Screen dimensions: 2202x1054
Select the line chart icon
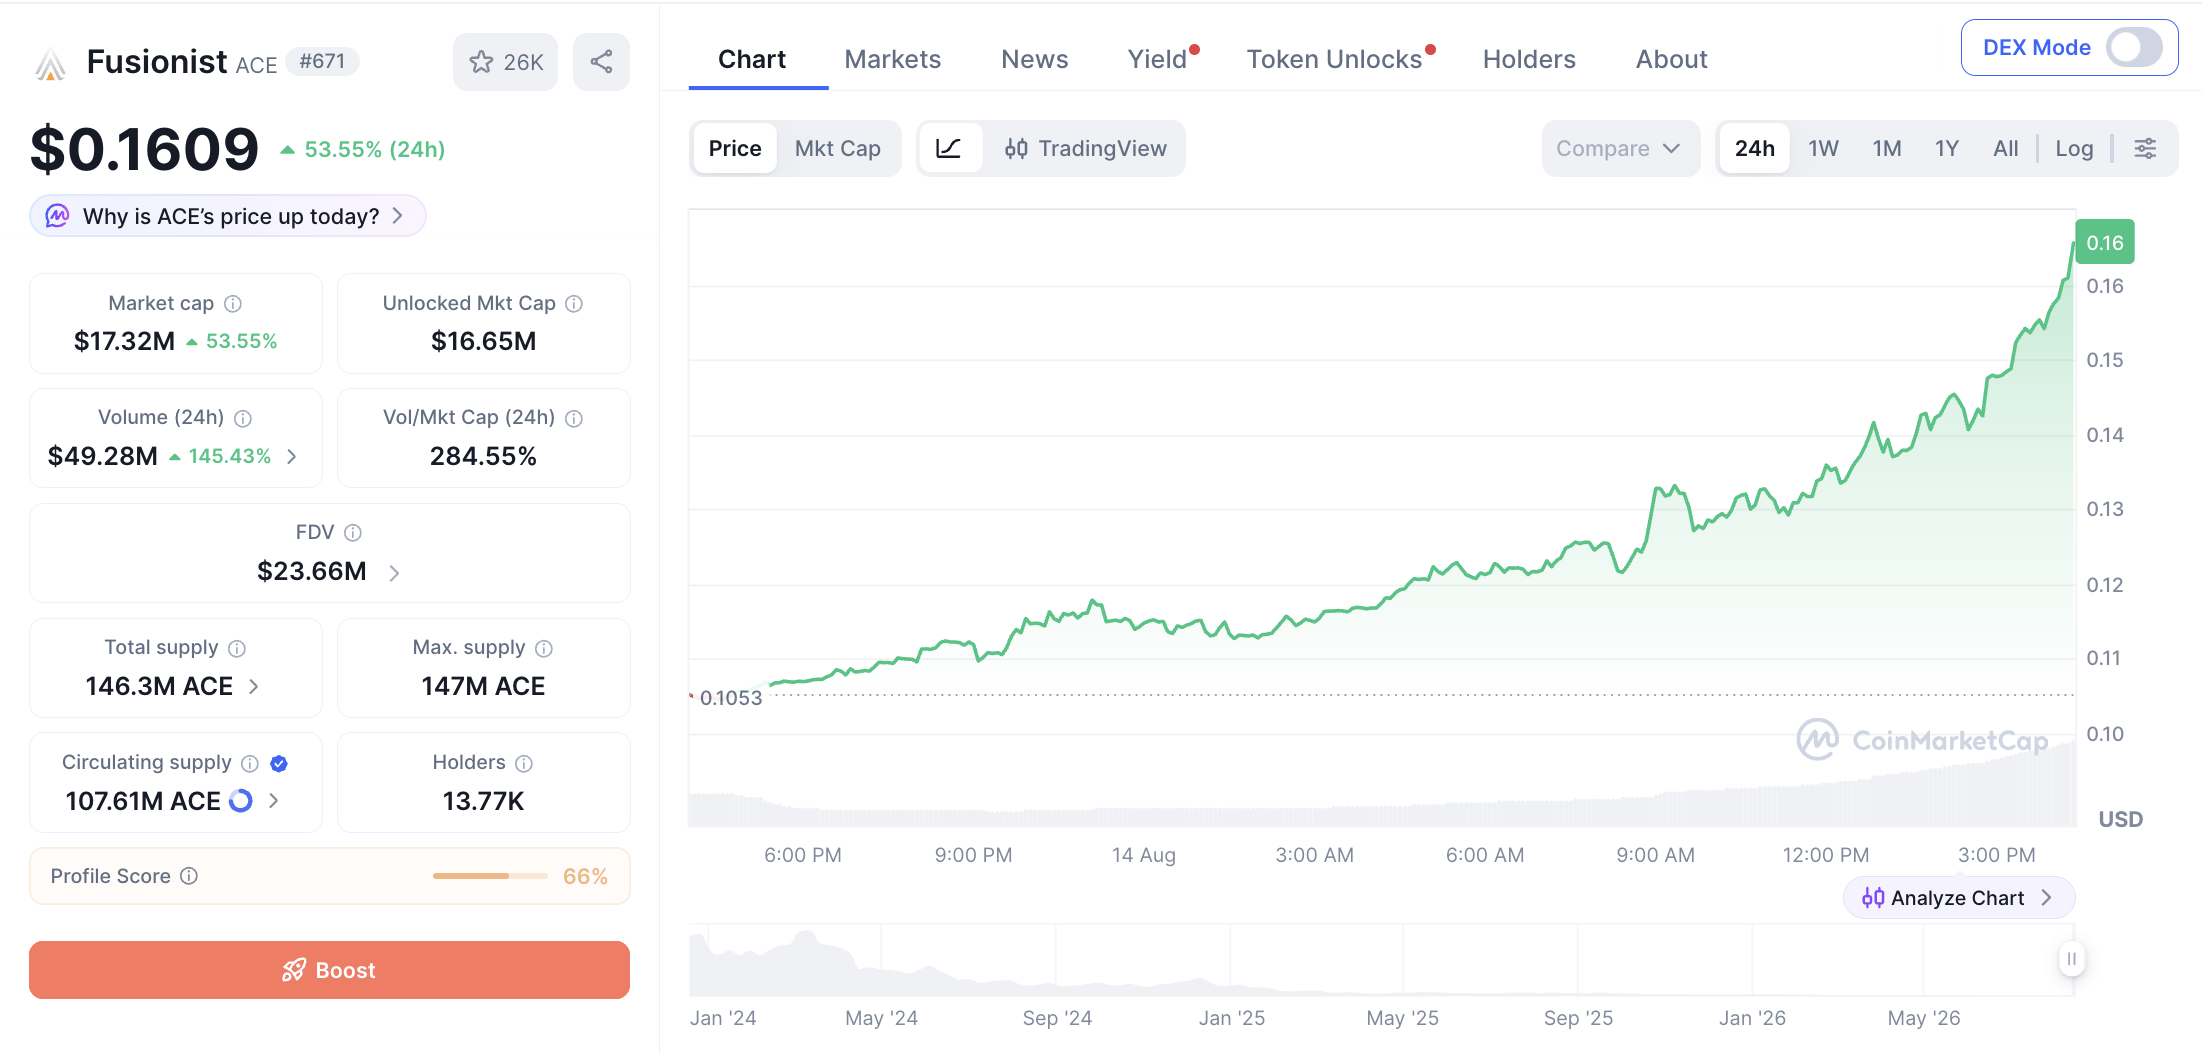coord(948,149)
